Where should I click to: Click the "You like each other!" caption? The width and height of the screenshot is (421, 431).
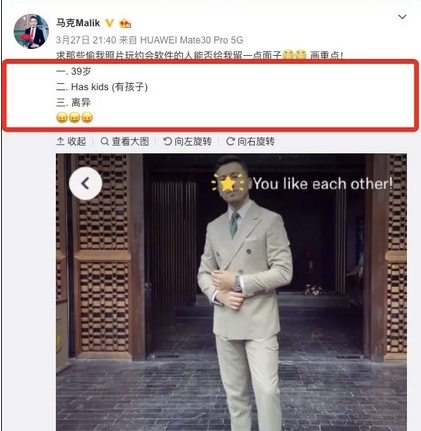(323, 184)
